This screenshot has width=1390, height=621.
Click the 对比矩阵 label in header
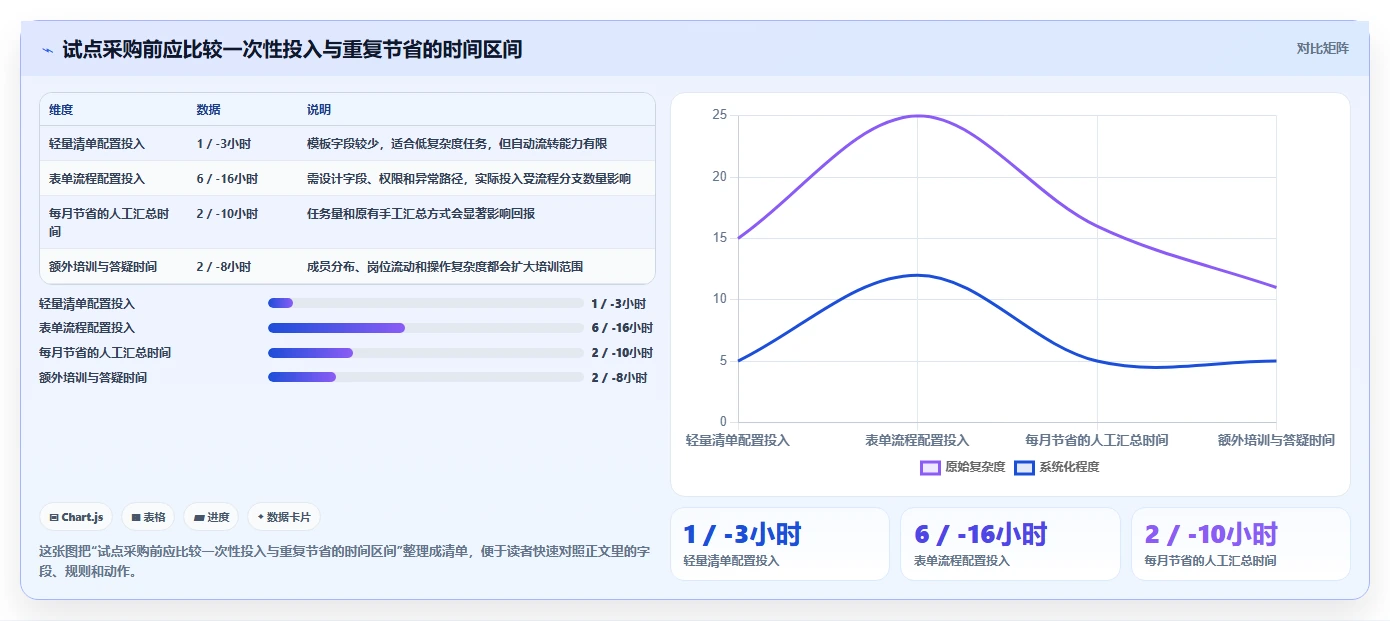coord(1322,48)
